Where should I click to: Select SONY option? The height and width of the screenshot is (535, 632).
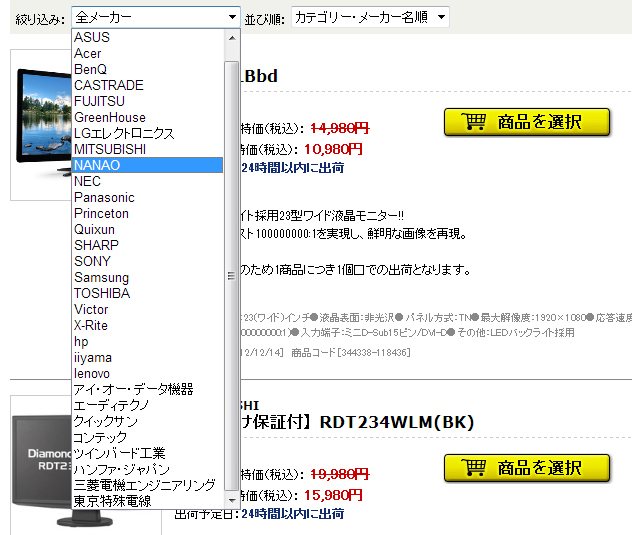pyautogui.click(x=148, y=261)
